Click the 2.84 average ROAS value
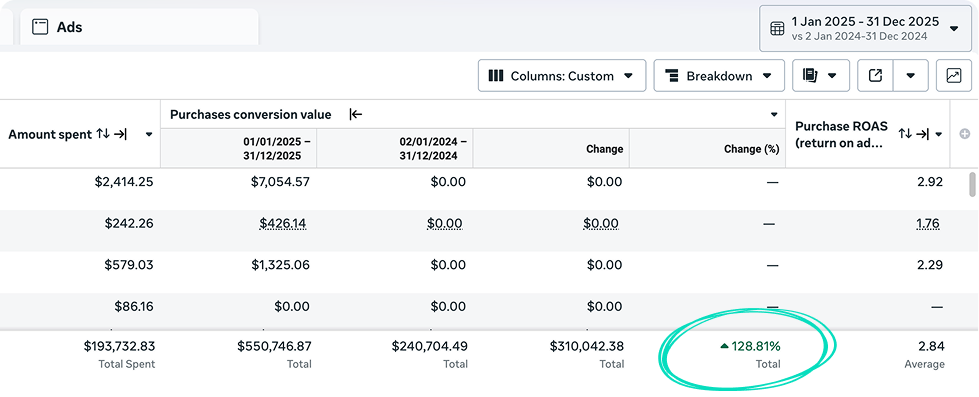This screenshot has width=979, height=397. click(932, 346)
